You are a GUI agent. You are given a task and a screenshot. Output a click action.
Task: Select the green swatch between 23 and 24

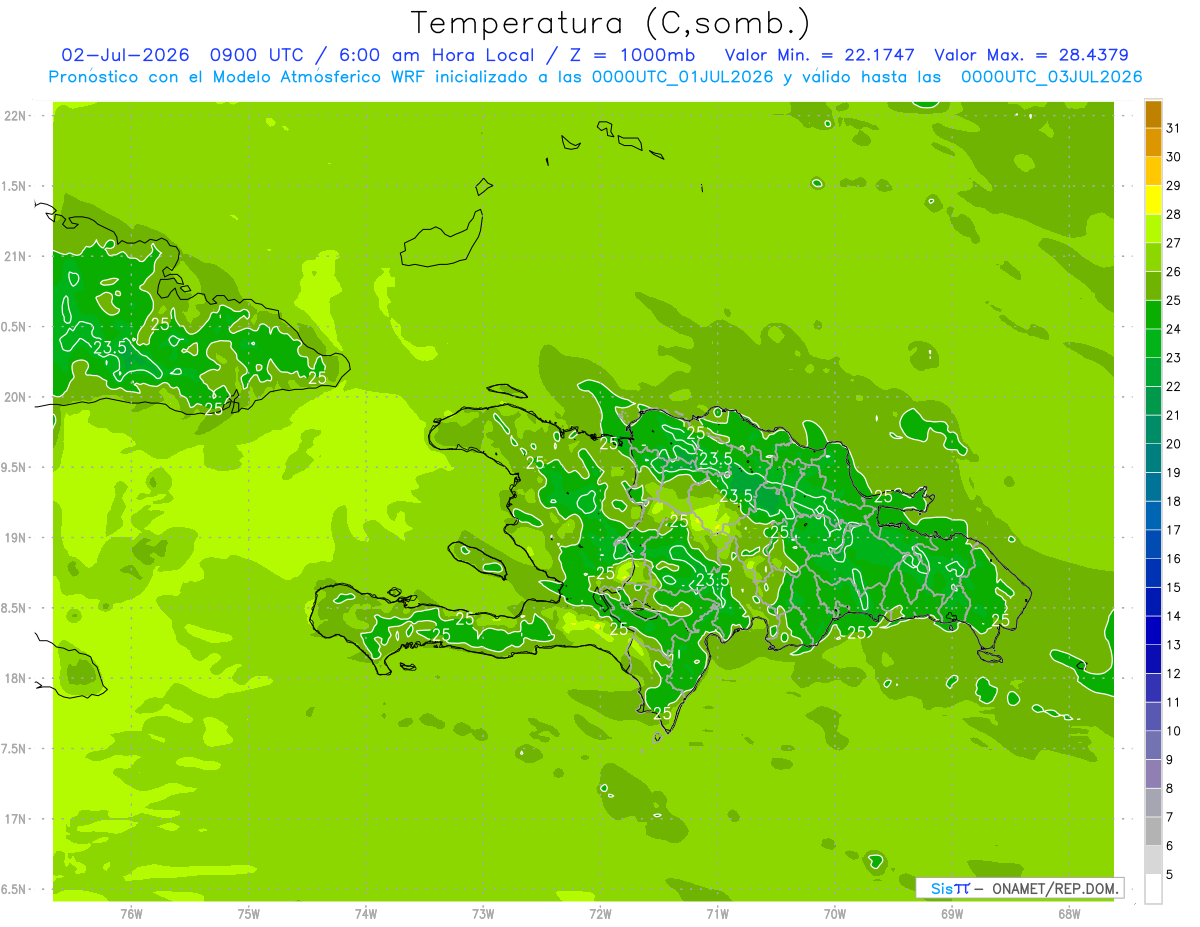pos(1153,343)
